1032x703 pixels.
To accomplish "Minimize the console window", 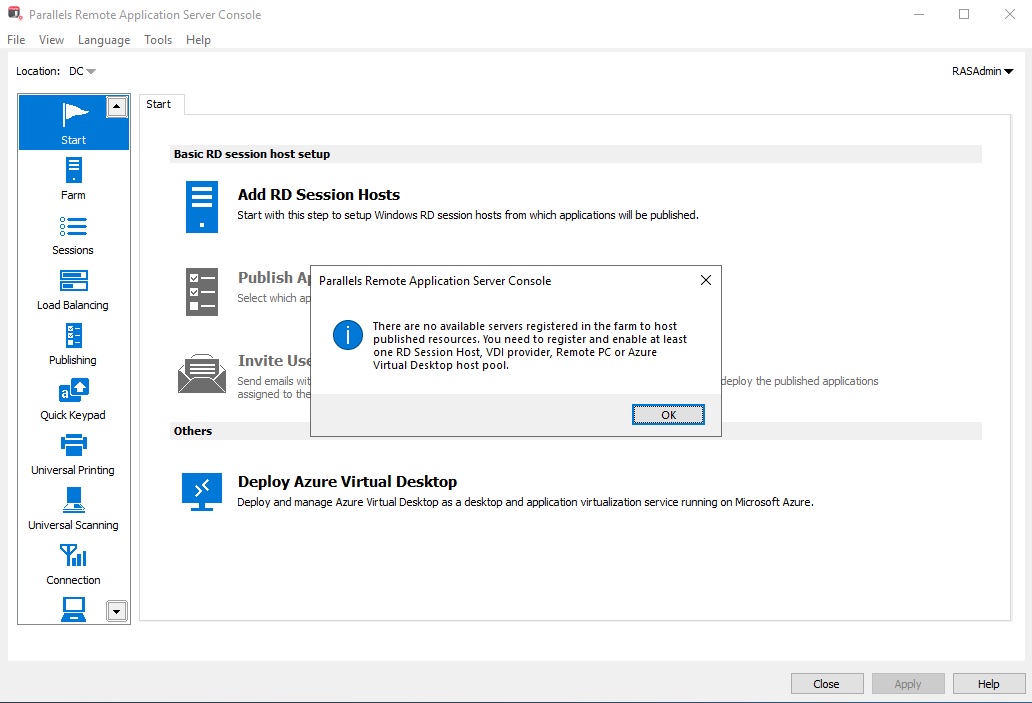I will click(x=919, y=14).
